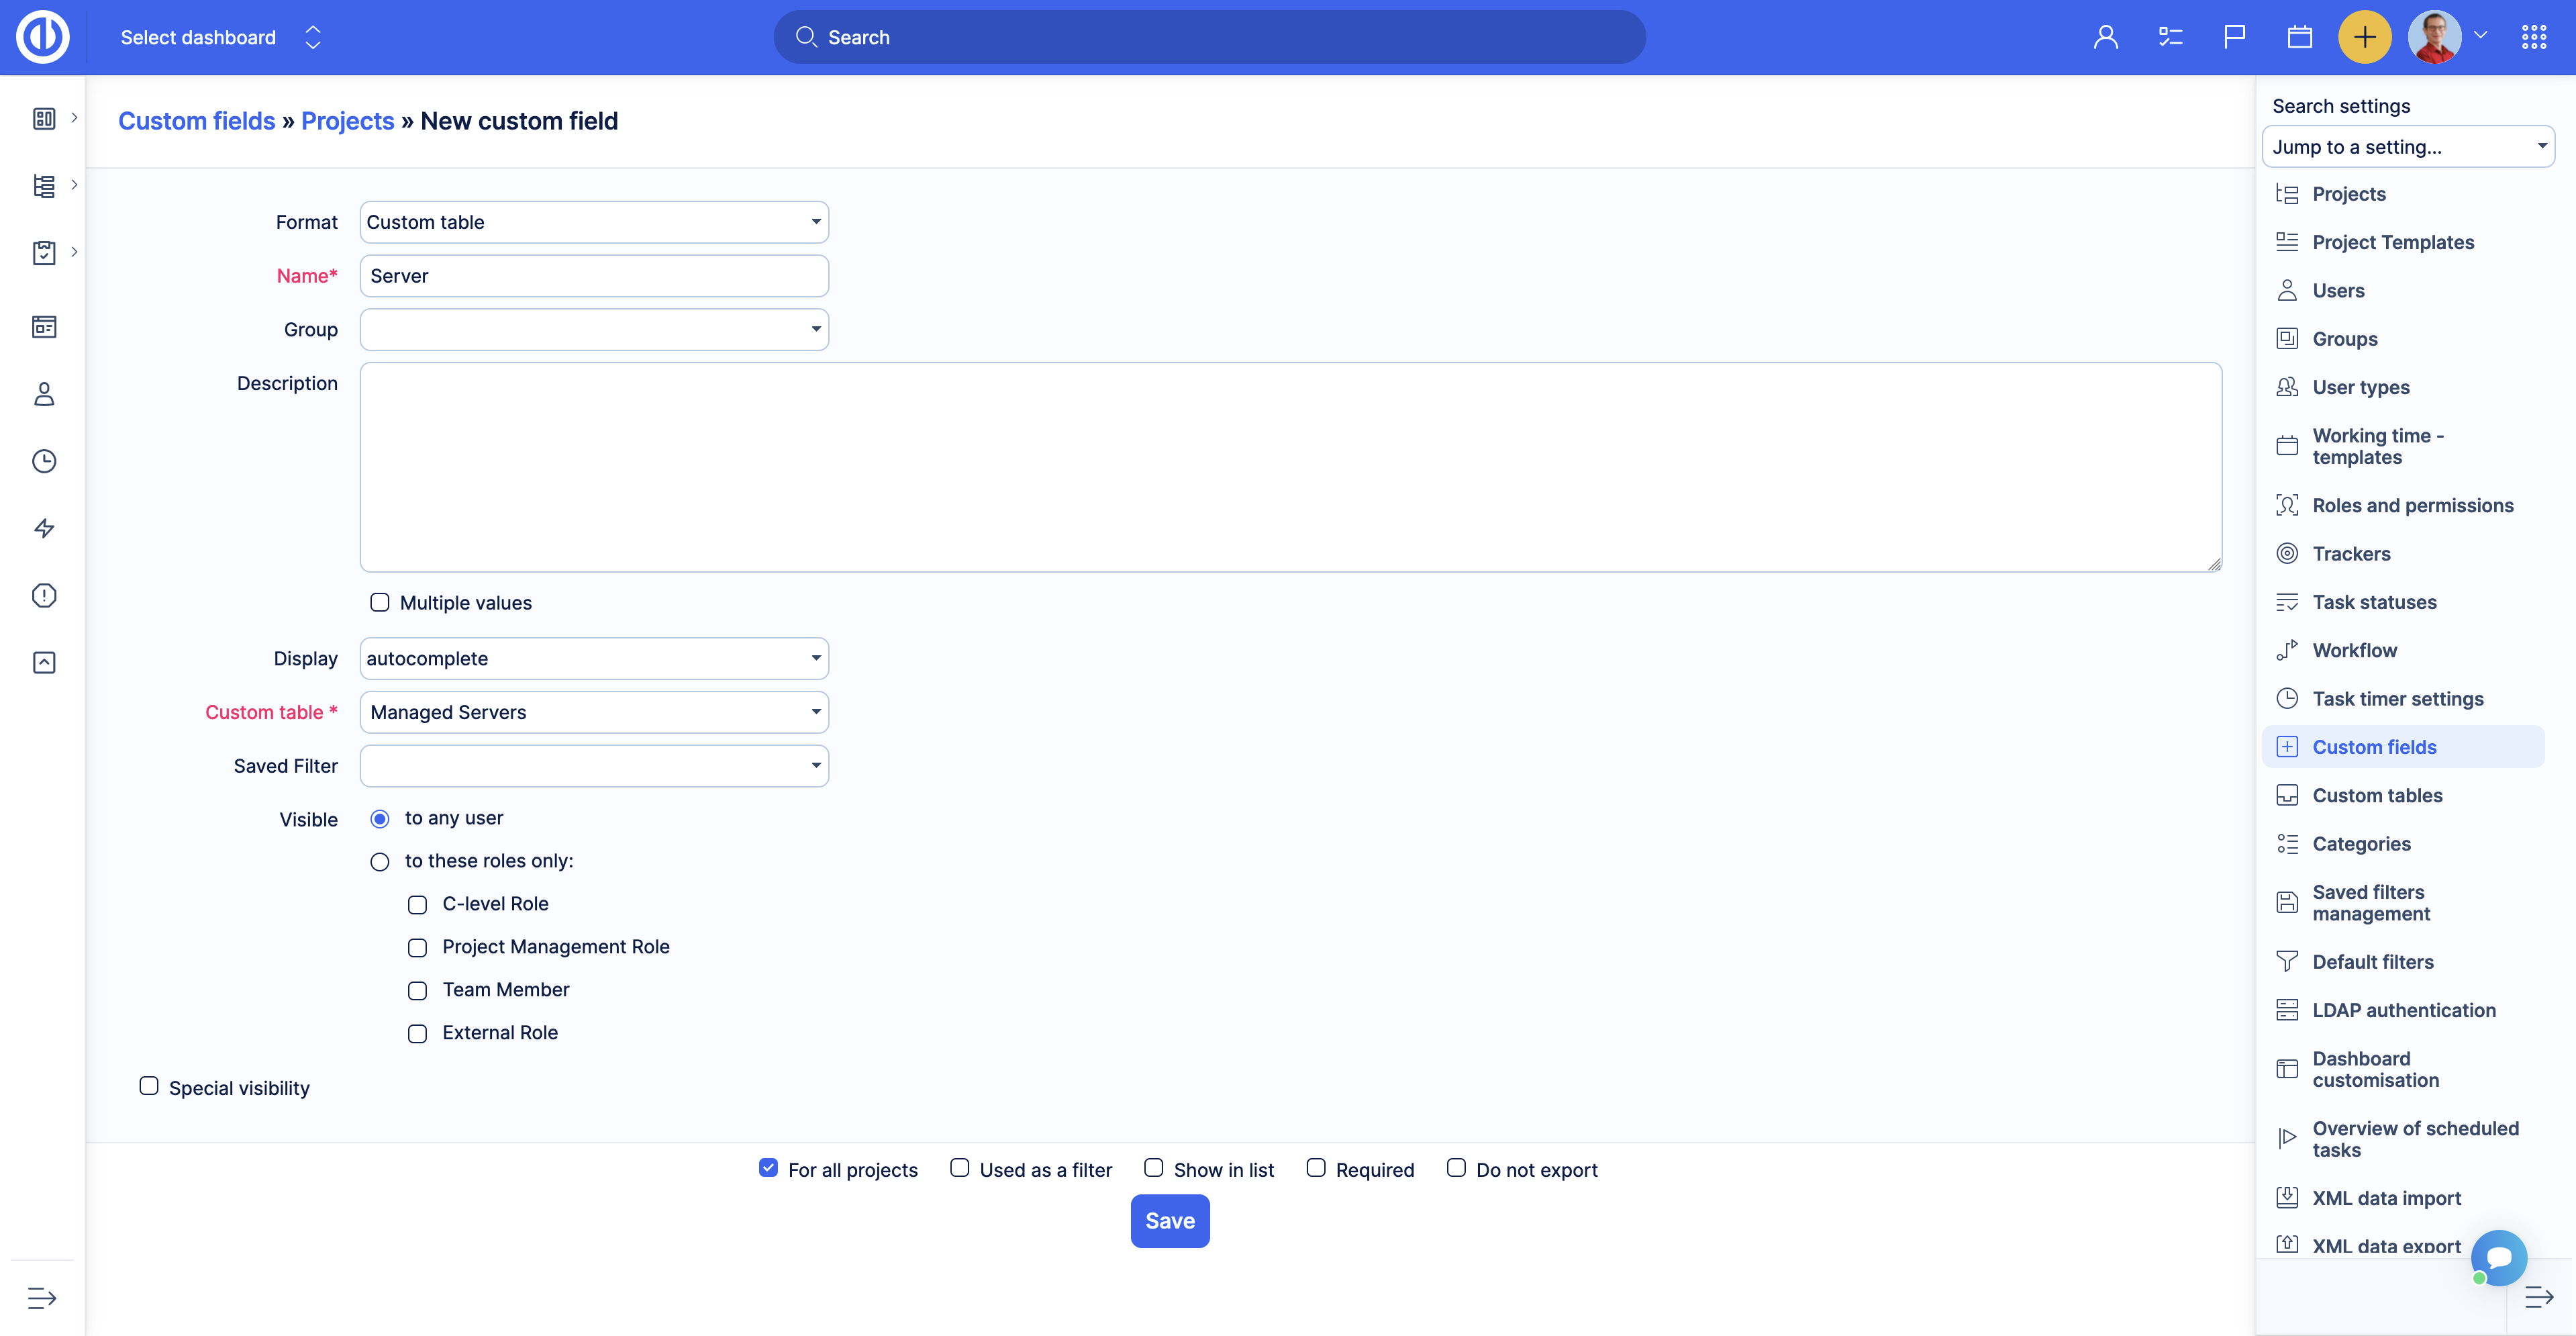2576x1336 pixels.
Task: Select the 'to these roles only' radio
Action: 380,862
